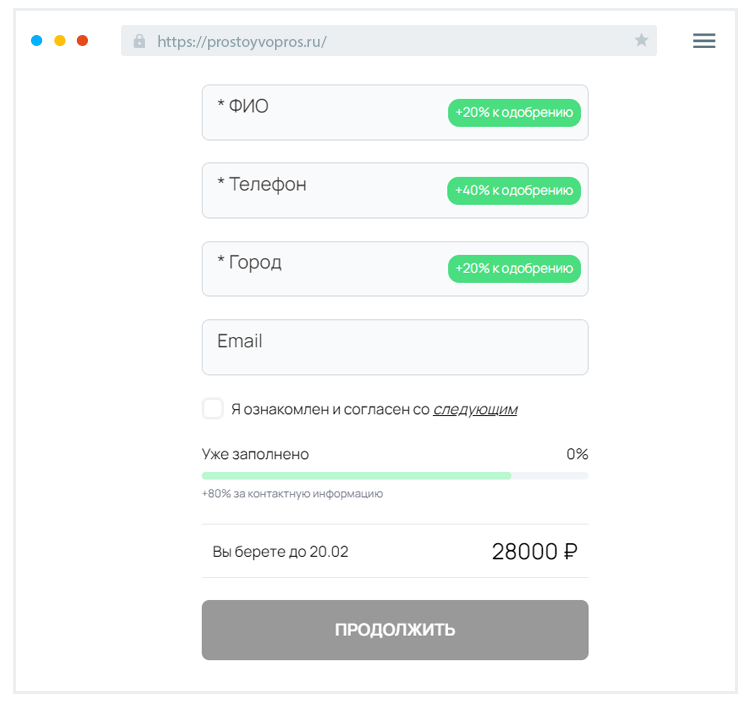Bookmark page with the star icon

click(641, 41)
